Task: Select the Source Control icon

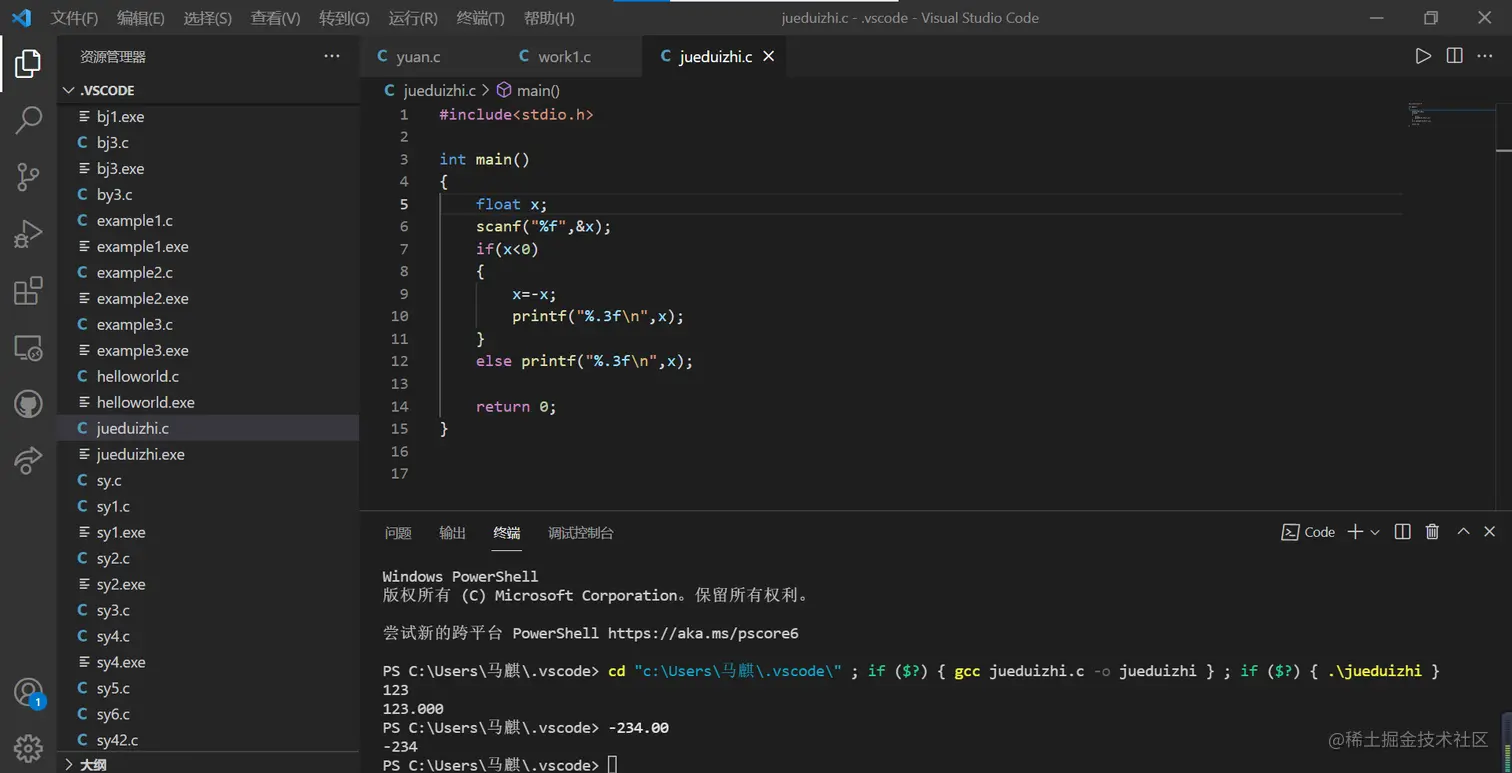Action: [27, 175]
